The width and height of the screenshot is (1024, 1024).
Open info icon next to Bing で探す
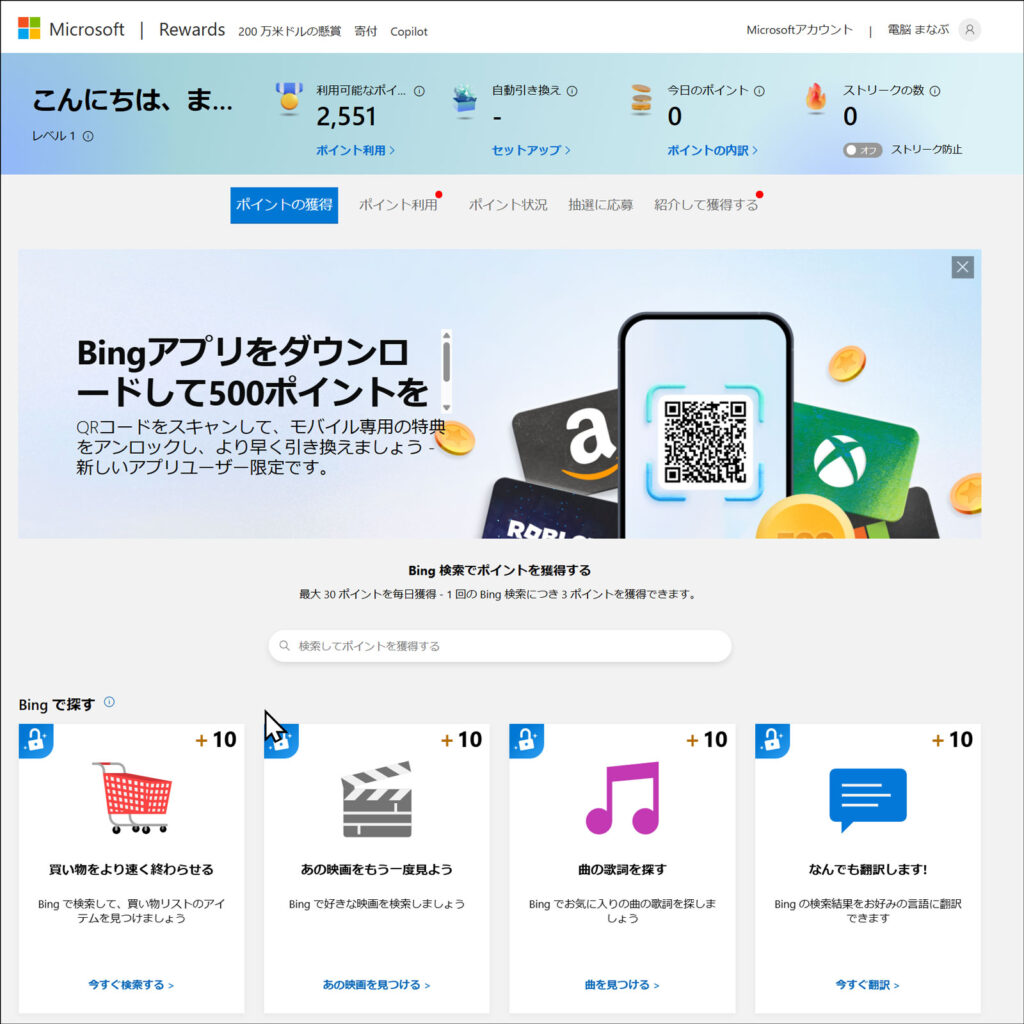(x=109, y=702)
